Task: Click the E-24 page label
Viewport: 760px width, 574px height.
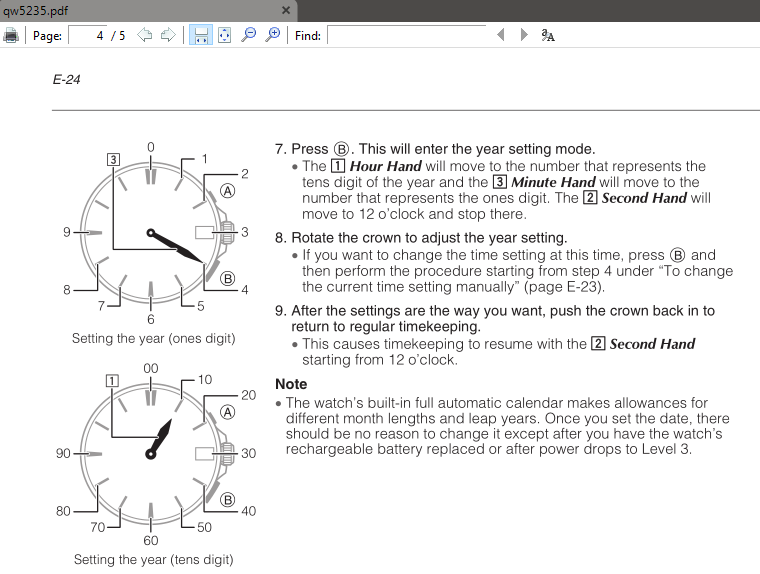Action: (66, 80)
